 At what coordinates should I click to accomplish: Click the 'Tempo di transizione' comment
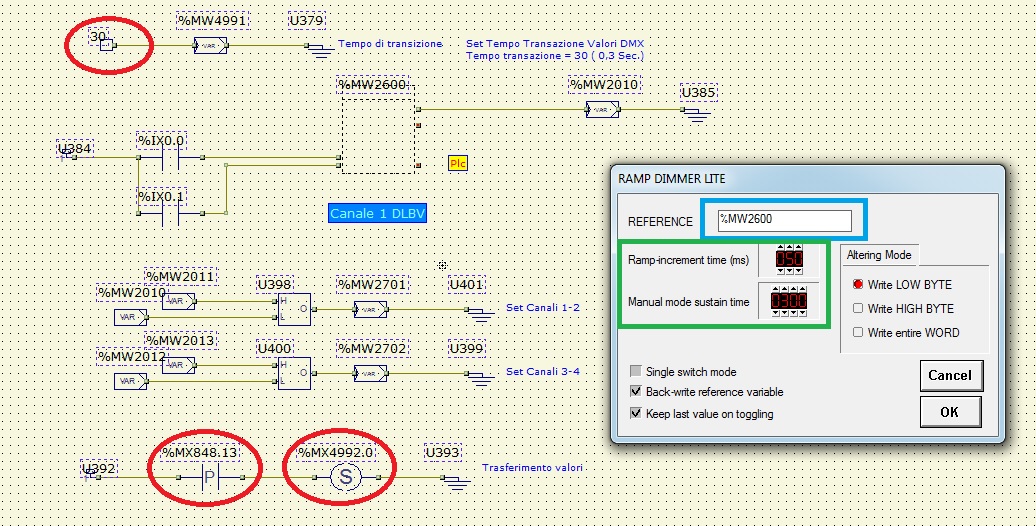(390, 43)
